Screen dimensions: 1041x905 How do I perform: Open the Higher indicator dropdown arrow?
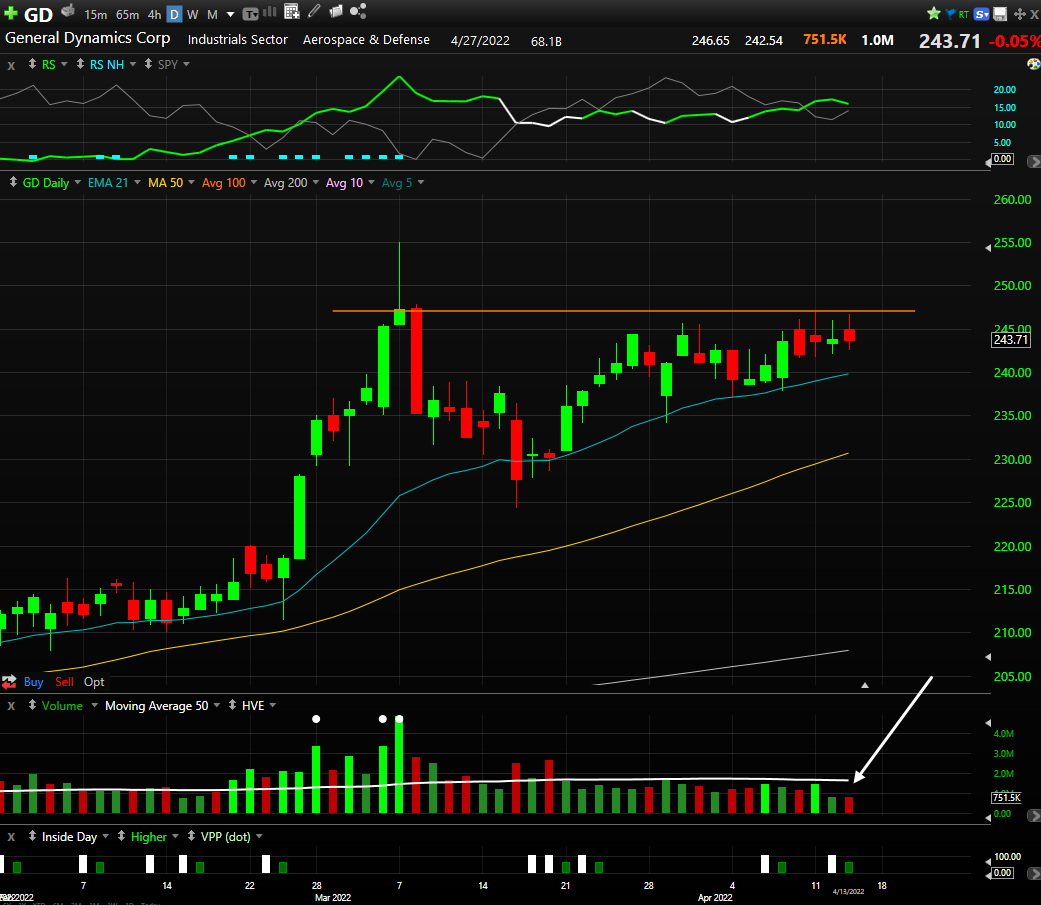click(175, 836)
